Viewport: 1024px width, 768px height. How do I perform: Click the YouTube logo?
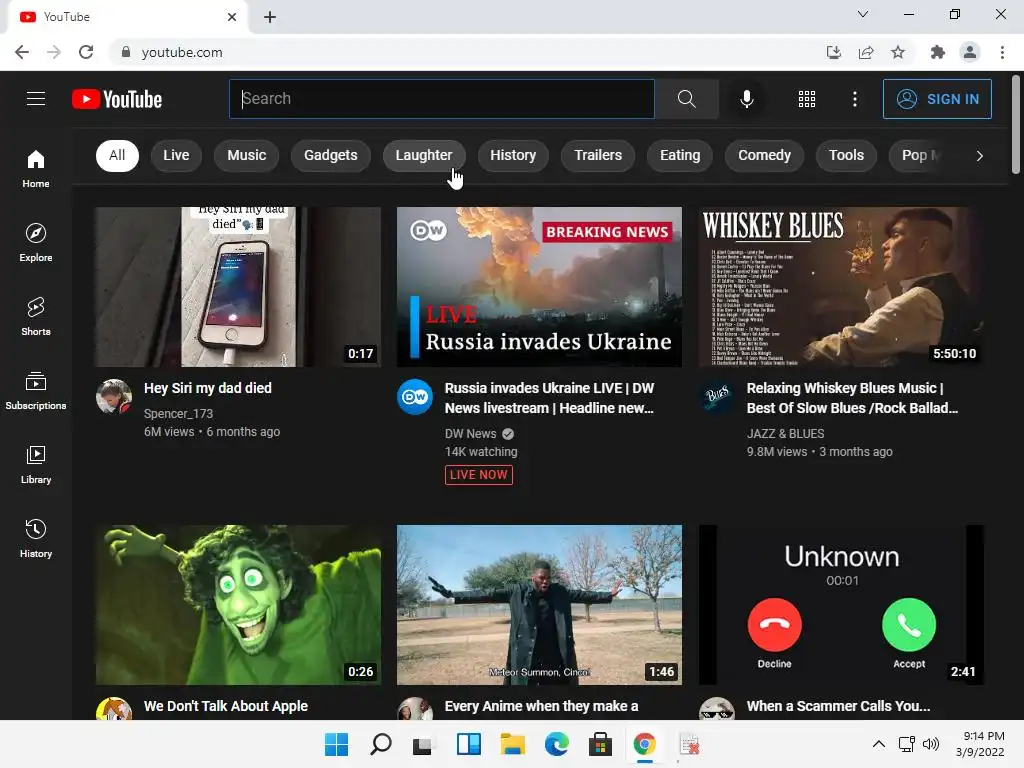[x=117, y=99]
